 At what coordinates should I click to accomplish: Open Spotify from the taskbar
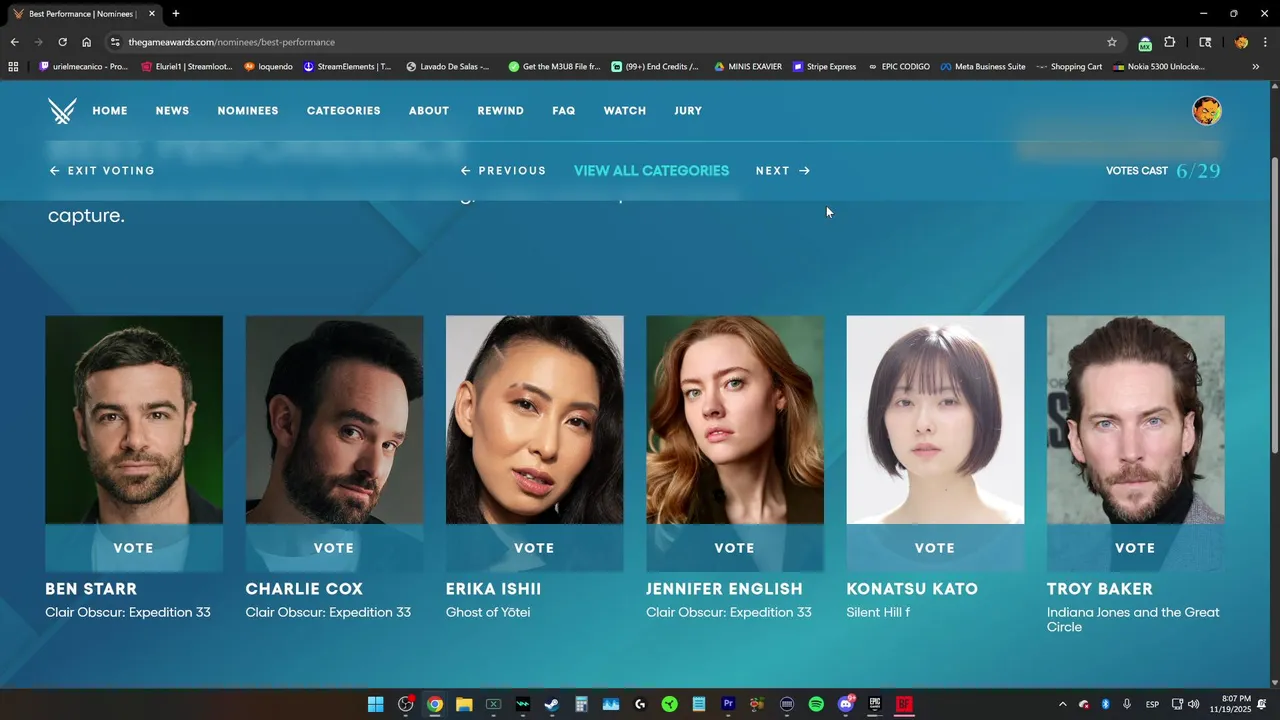tap(816, 704)
